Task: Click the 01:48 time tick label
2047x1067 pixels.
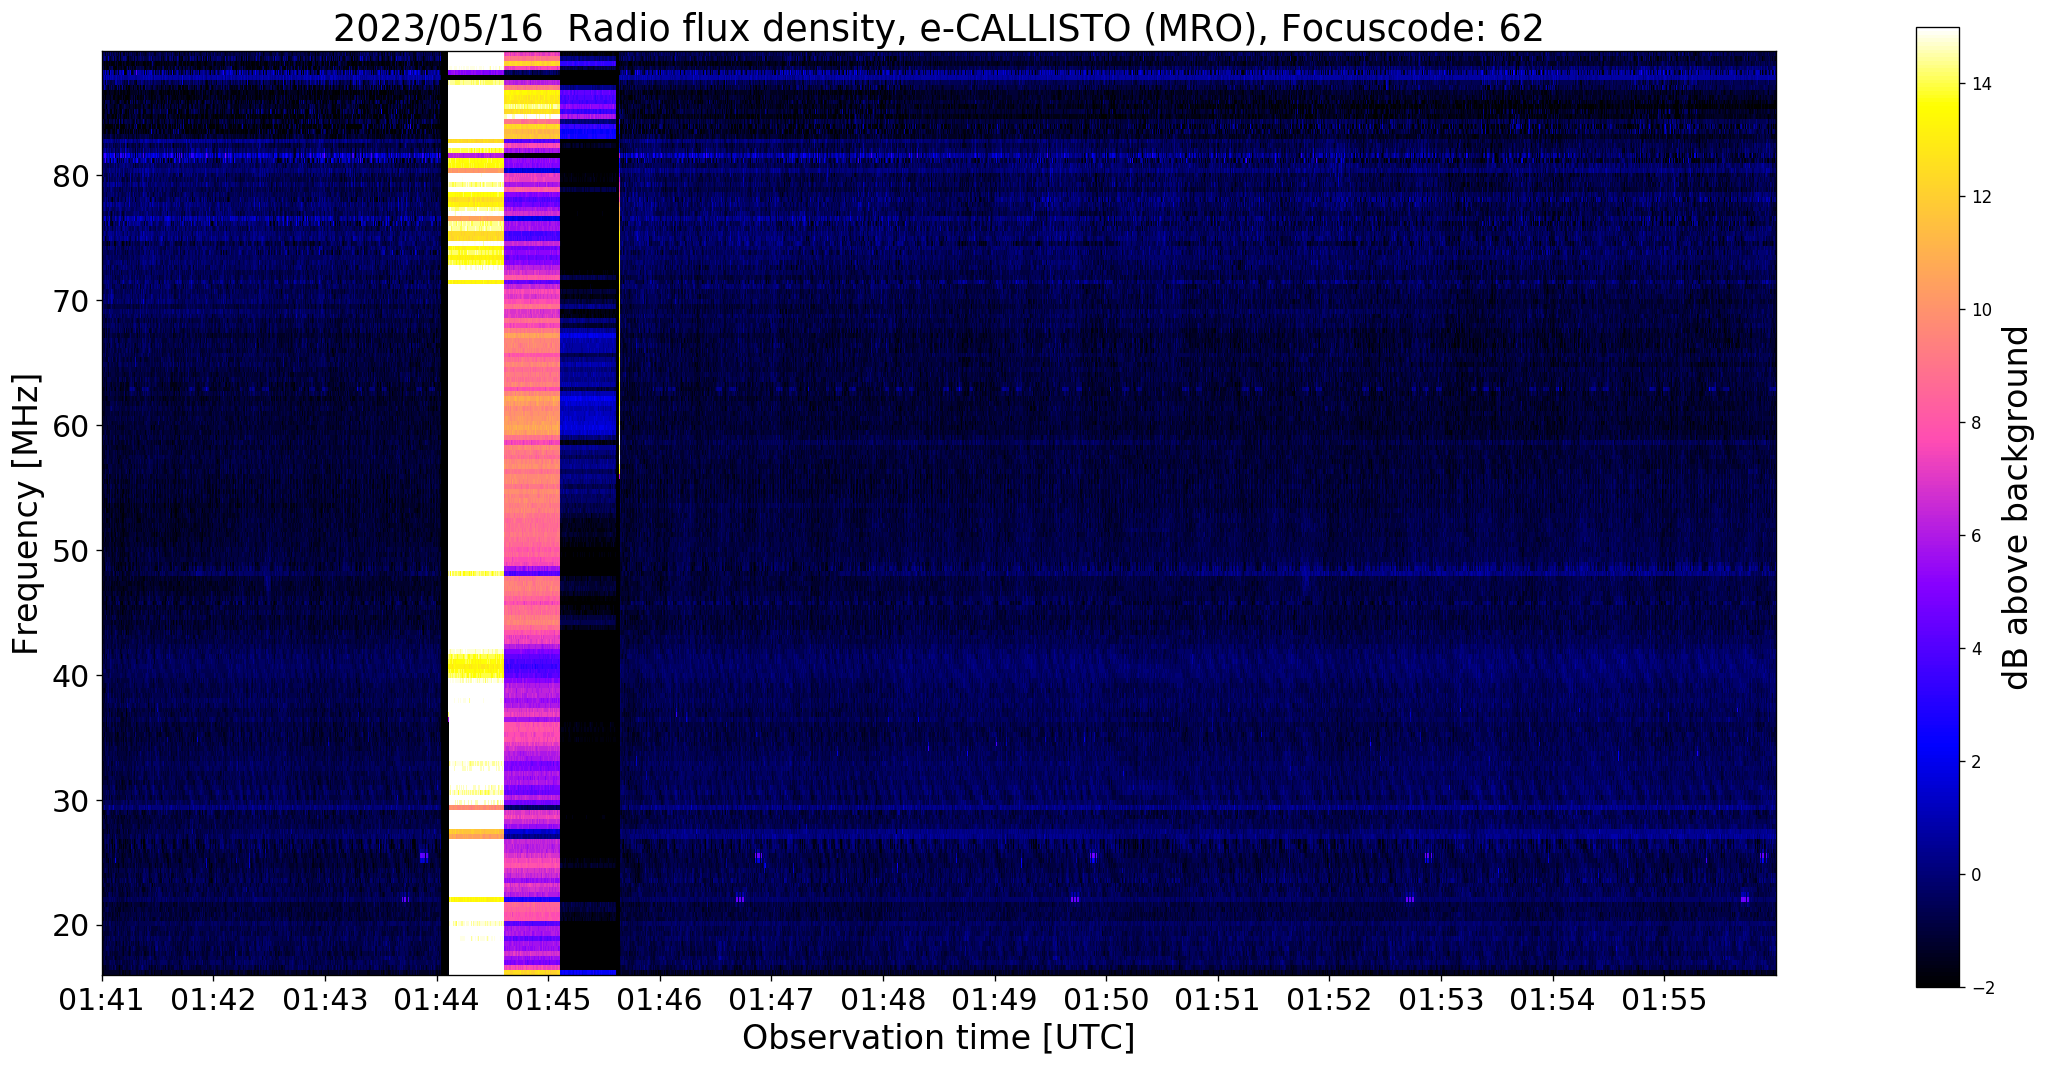Action: click(x=883, y=1000)
